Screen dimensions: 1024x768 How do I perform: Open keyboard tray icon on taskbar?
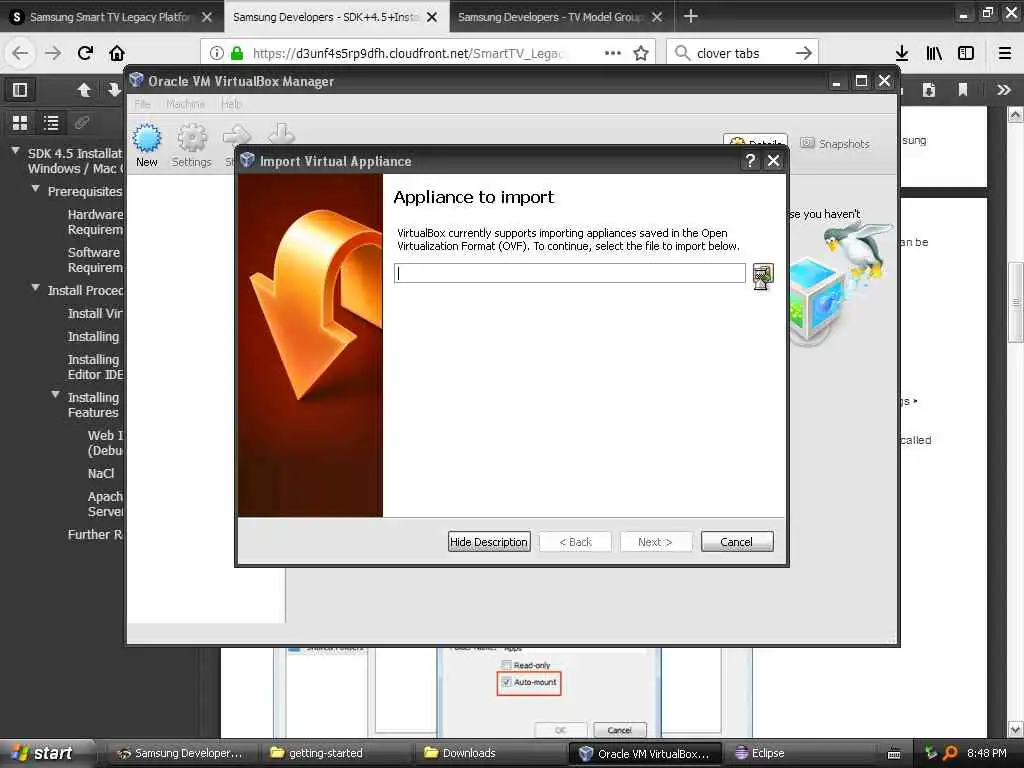click(894, 754)
